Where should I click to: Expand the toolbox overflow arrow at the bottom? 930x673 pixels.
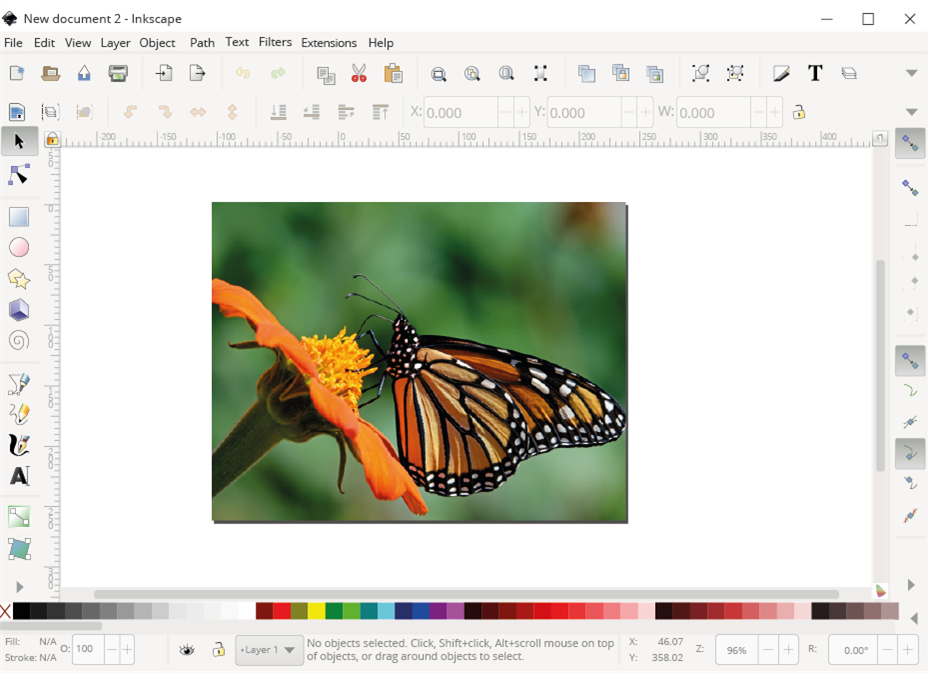click(x=18, y=587)
